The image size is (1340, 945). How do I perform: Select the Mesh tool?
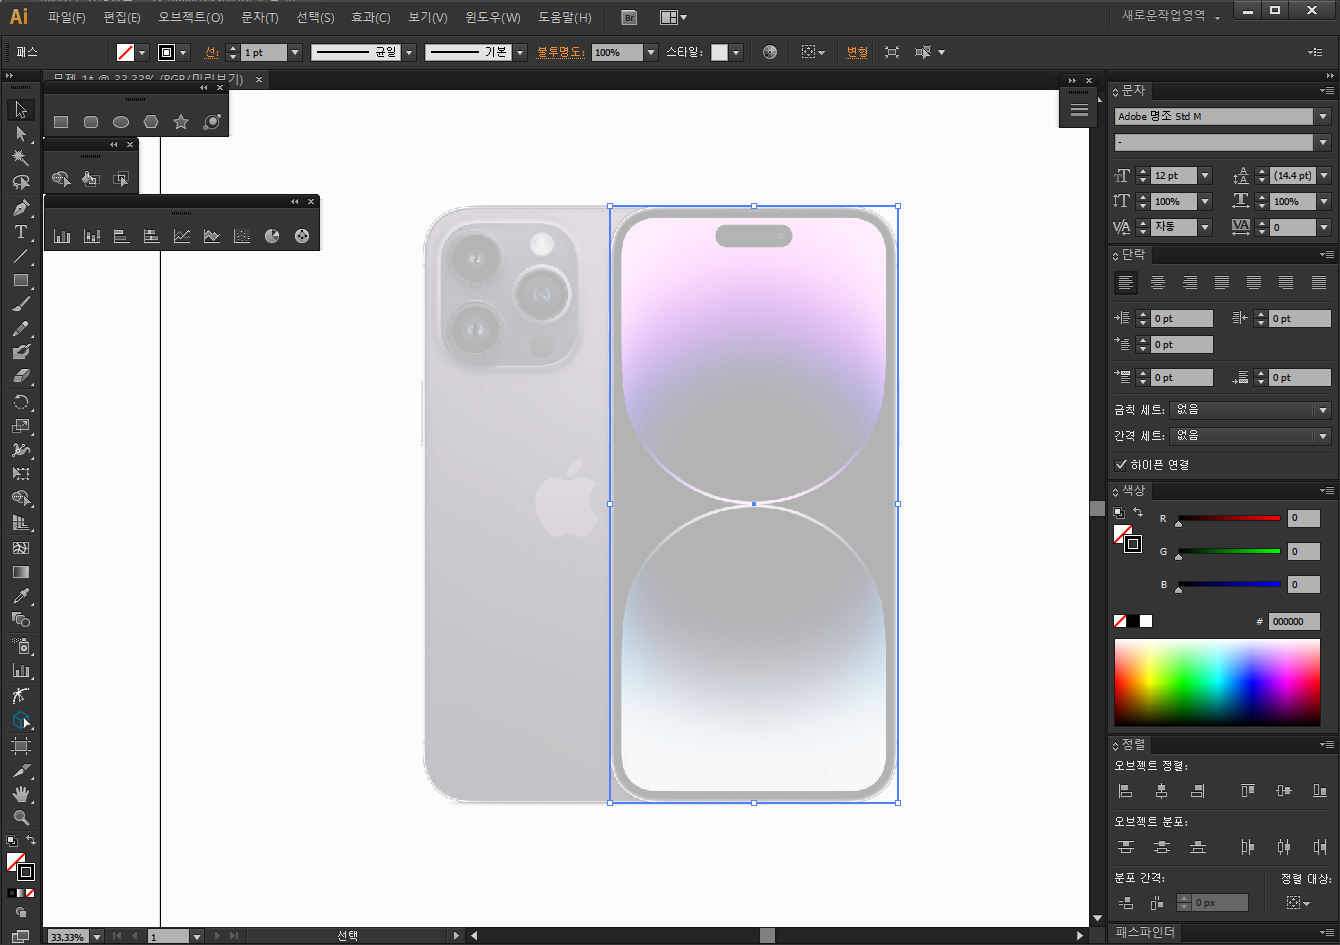point(21,548)
